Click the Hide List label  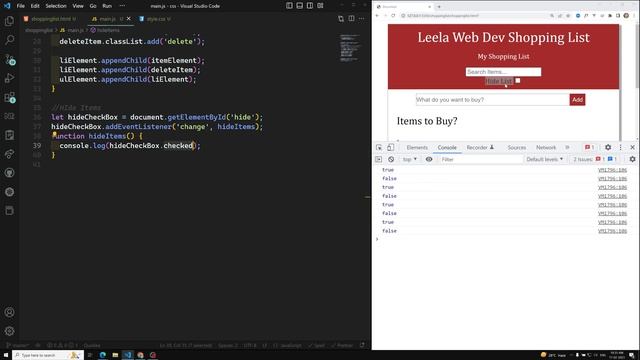click(x=498, y=81)
